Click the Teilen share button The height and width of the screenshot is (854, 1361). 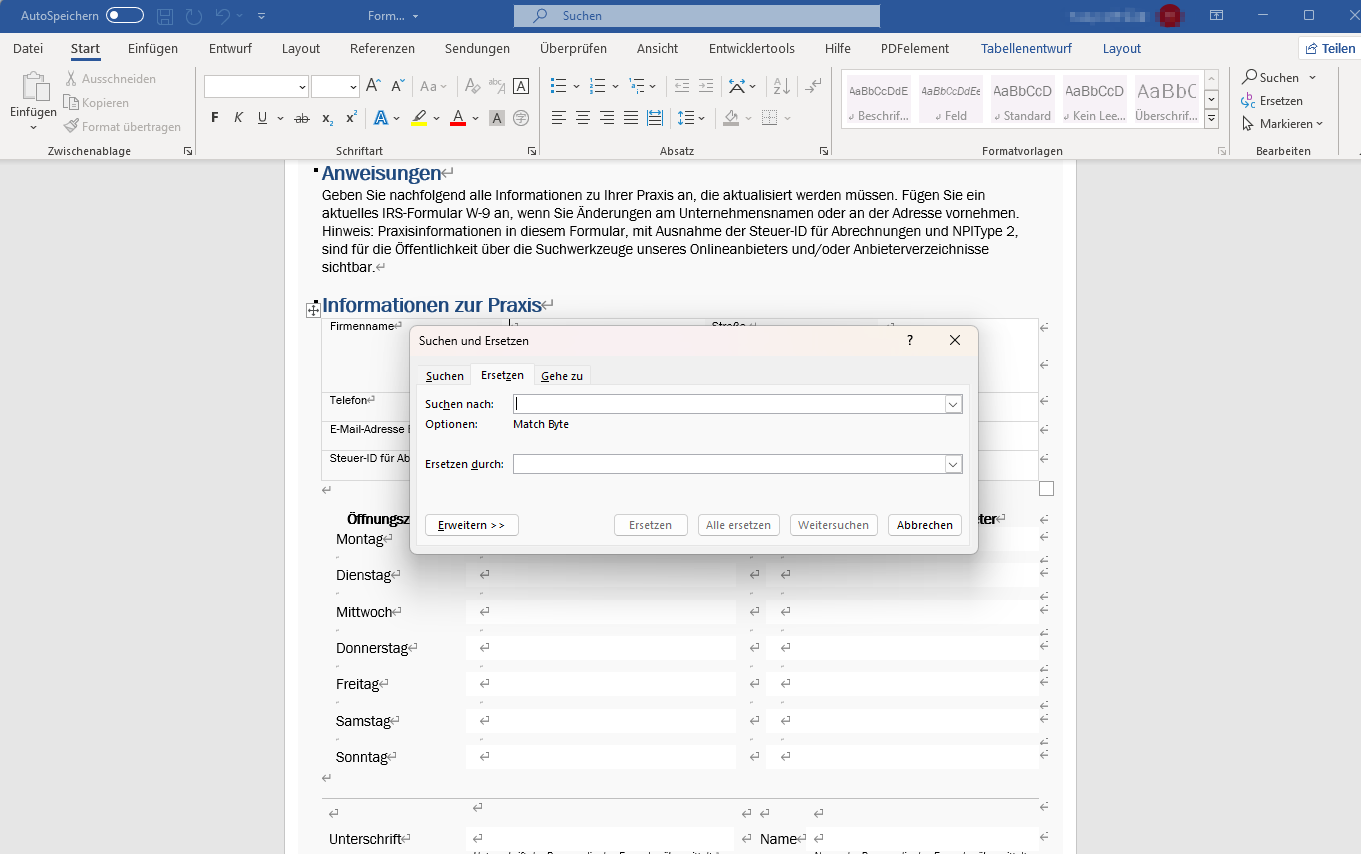click(x=1329, y=48)
